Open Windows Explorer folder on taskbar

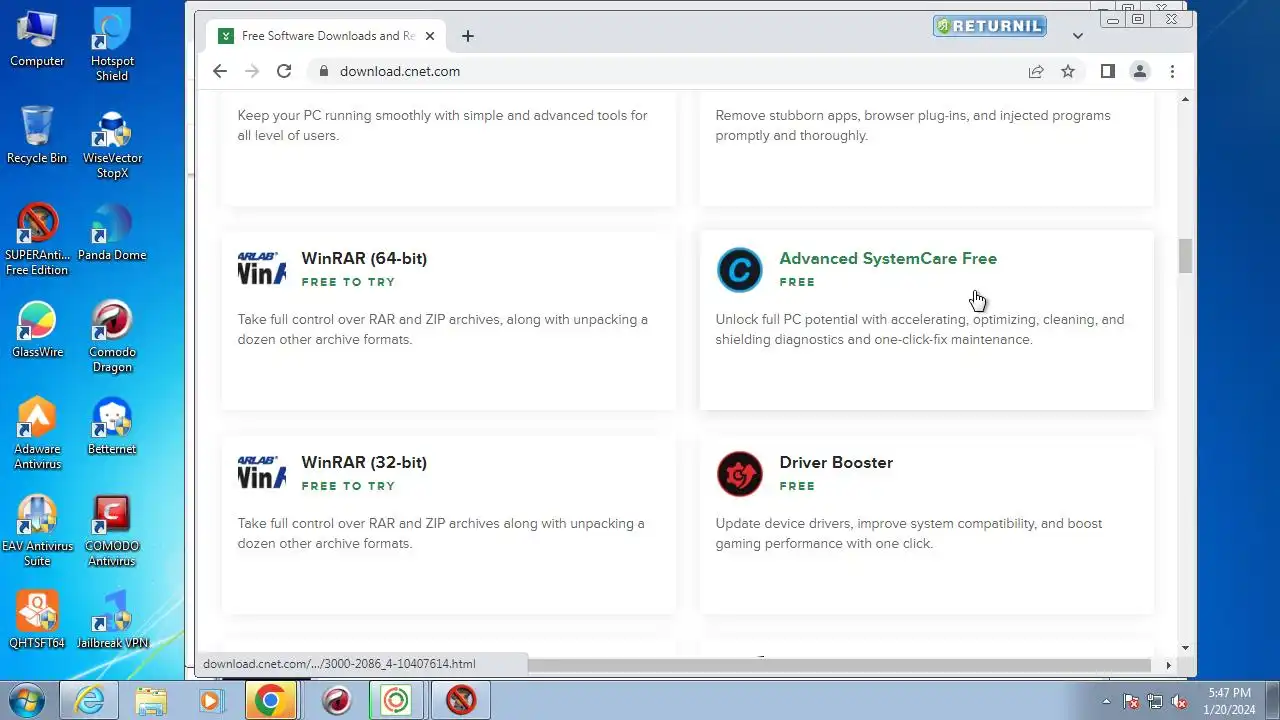pos(151,700)
